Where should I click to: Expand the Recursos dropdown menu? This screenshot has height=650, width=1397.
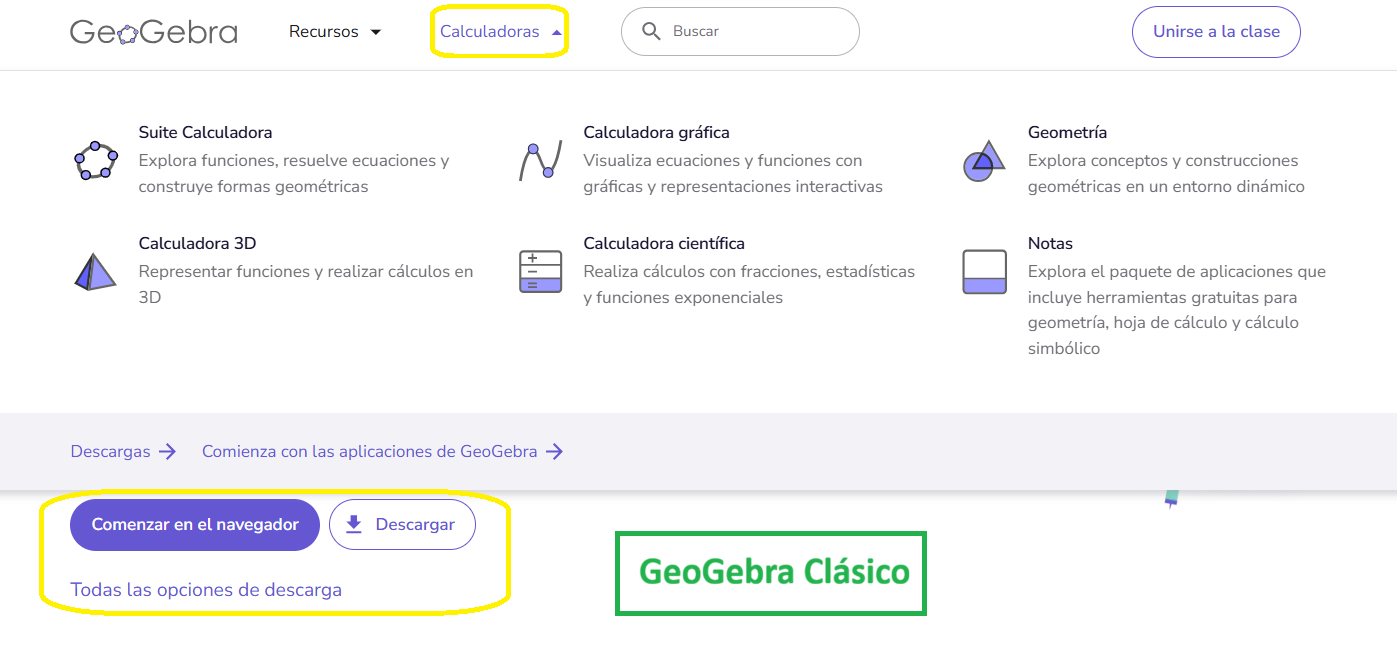pyautogui.click(x=335, y=32)
